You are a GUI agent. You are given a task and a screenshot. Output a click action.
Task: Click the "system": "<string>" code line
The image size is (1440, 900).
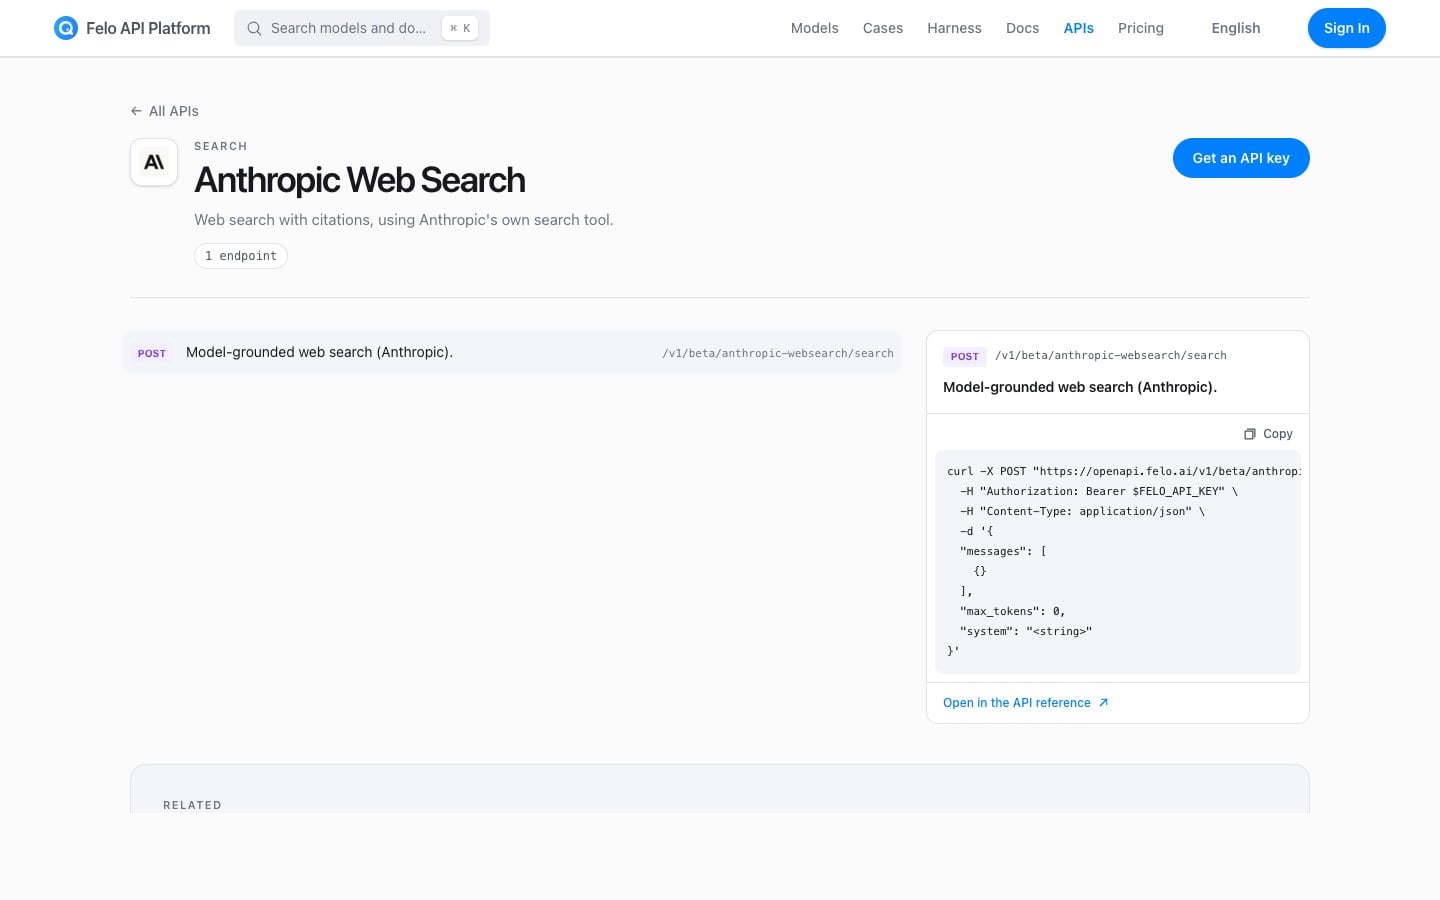point(1026,631)
